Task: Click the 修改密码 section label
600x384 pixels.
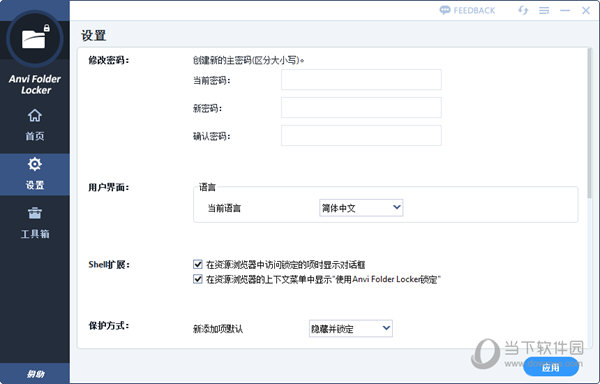Action: 109,60
